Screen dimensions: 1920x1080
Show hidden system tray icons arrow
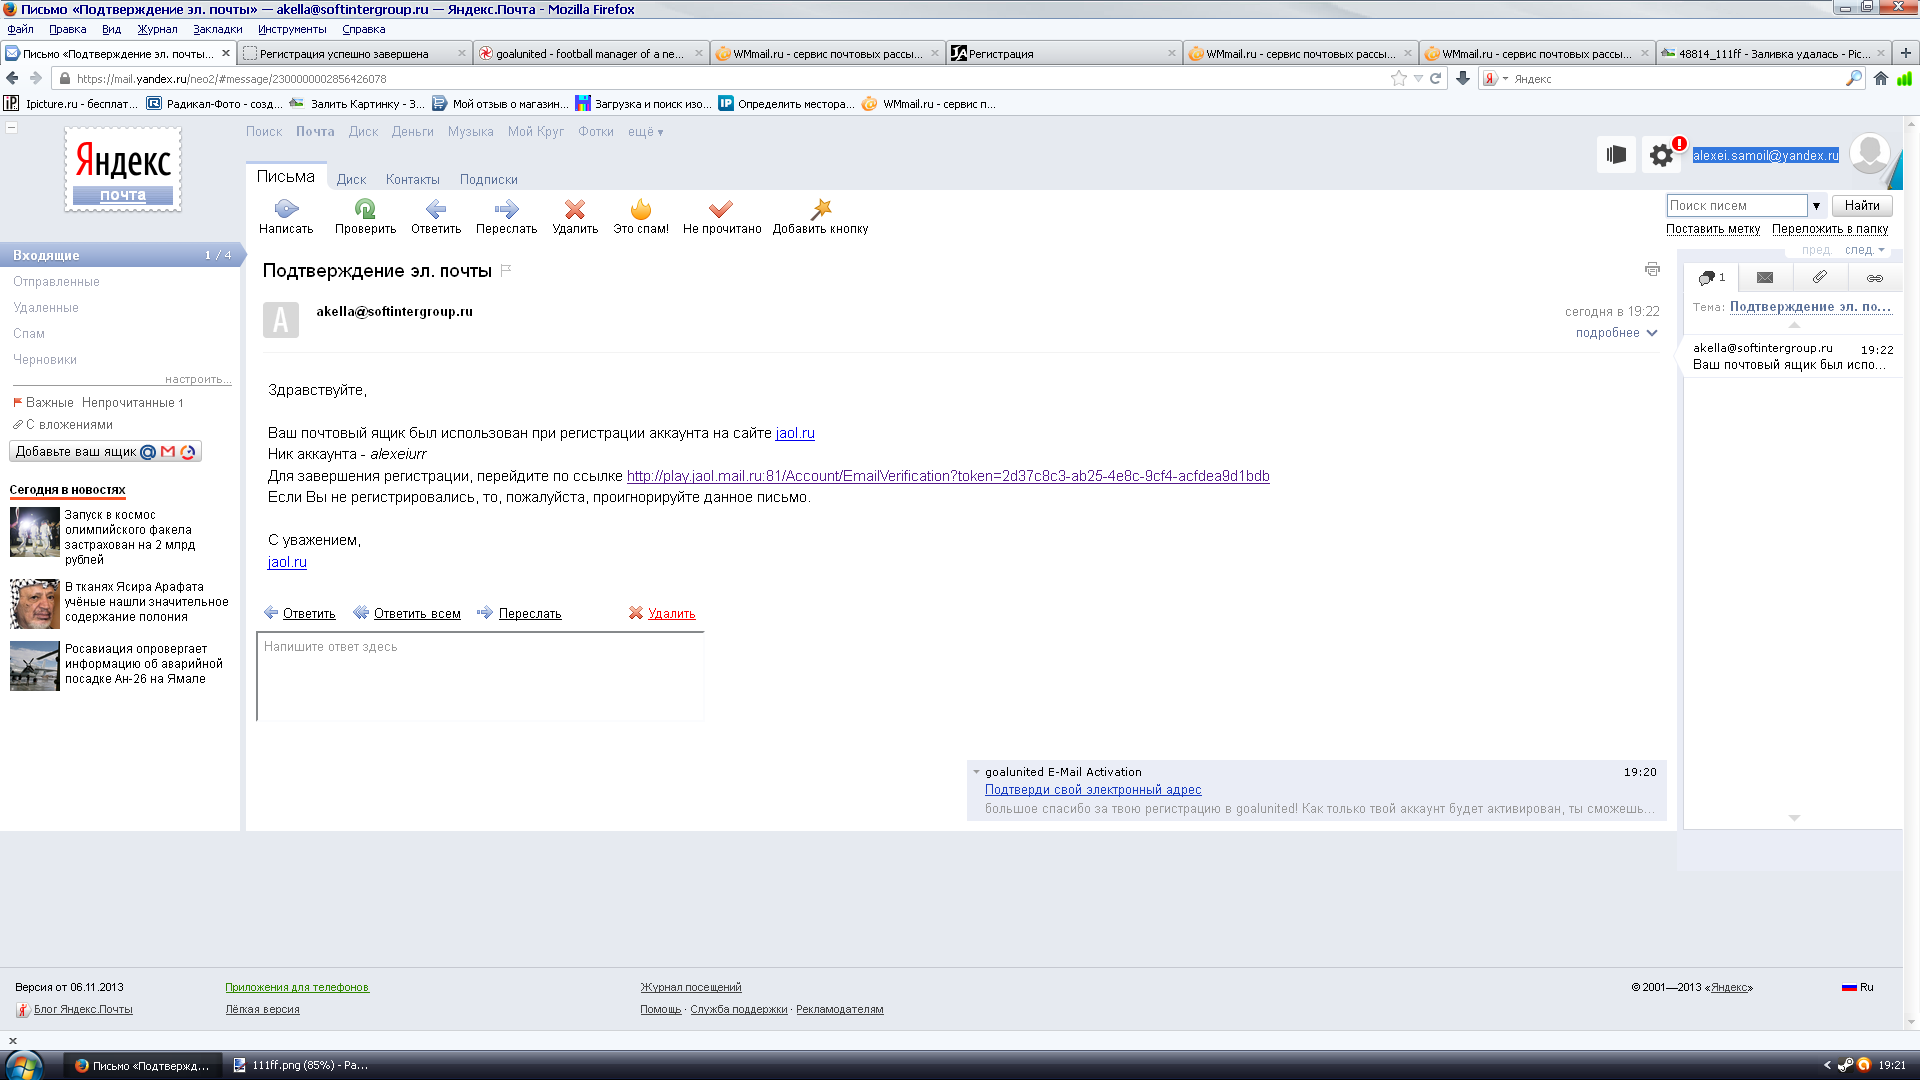(x=1827, y=1065)
